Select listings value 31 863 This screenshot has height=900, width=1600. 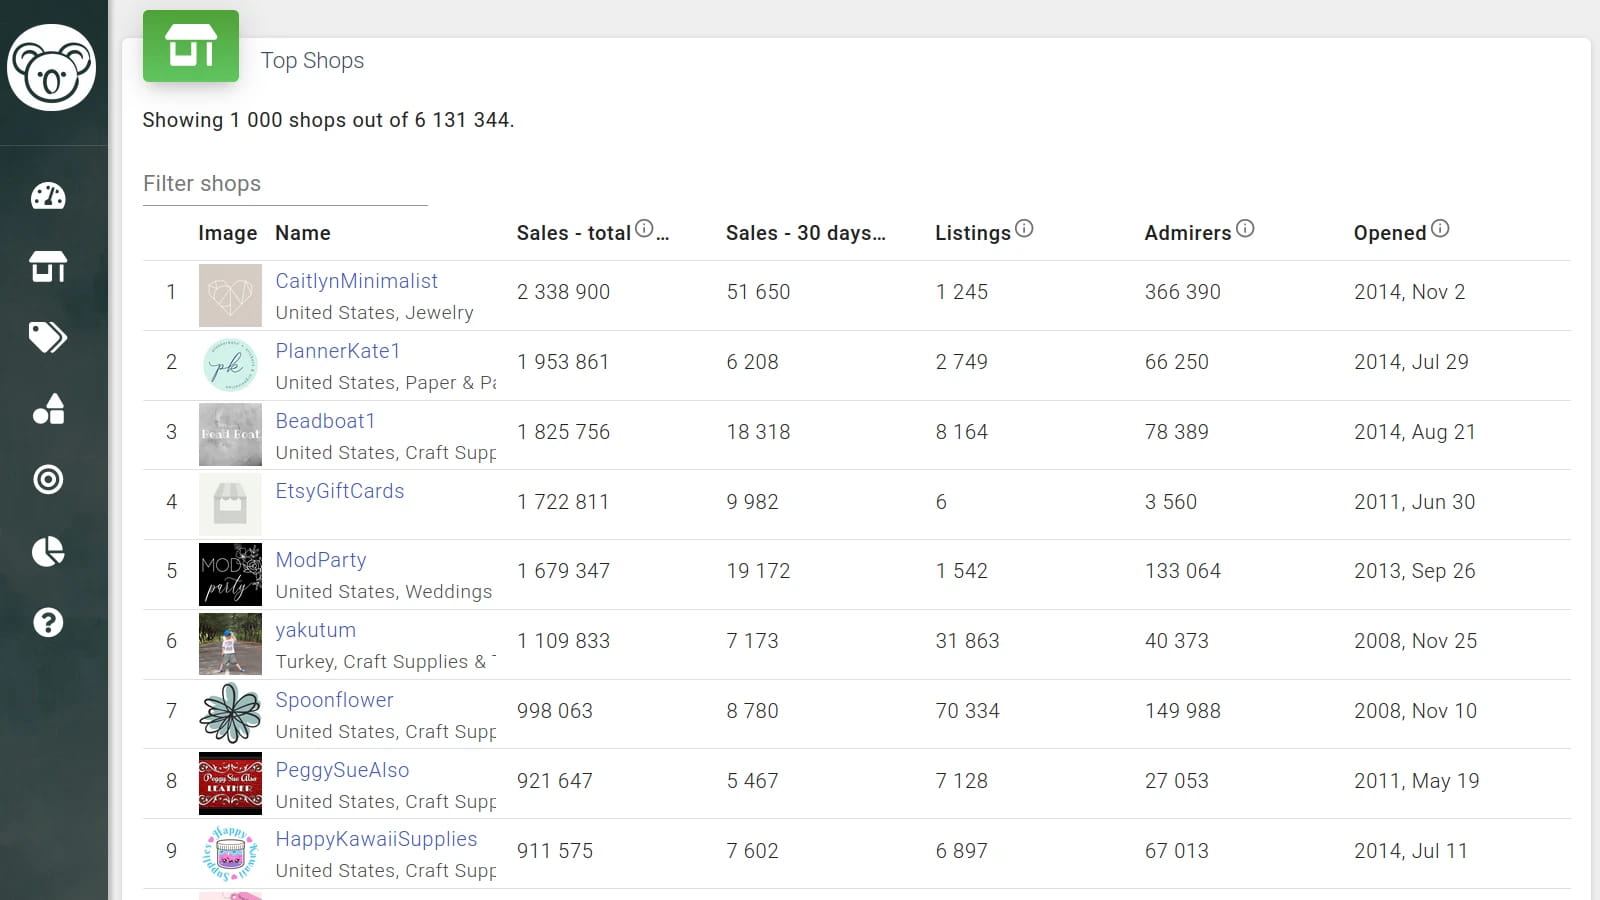click(x=967, y=641)
